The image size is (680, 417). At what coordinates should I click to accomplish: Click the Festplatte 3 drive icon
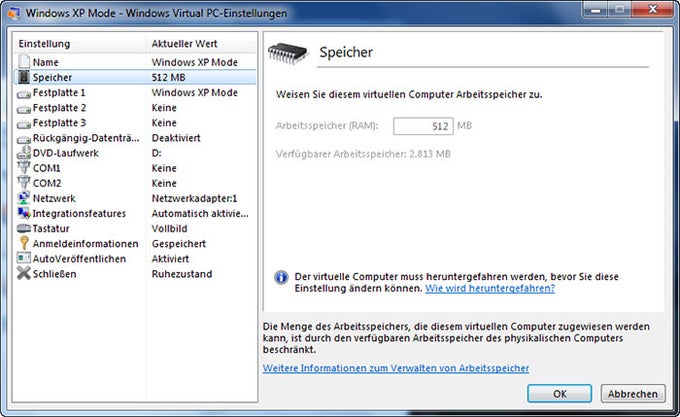coord(24,124)
